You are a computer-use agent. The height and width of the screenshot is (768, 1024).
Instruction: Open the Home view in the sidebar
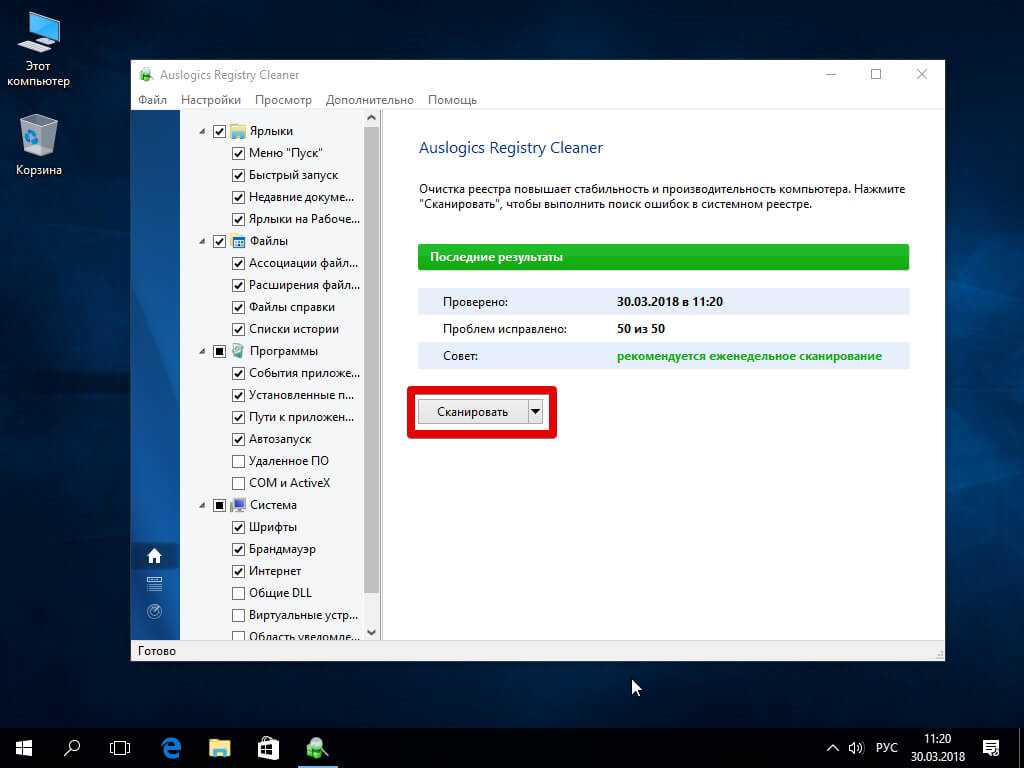point(154,556)
